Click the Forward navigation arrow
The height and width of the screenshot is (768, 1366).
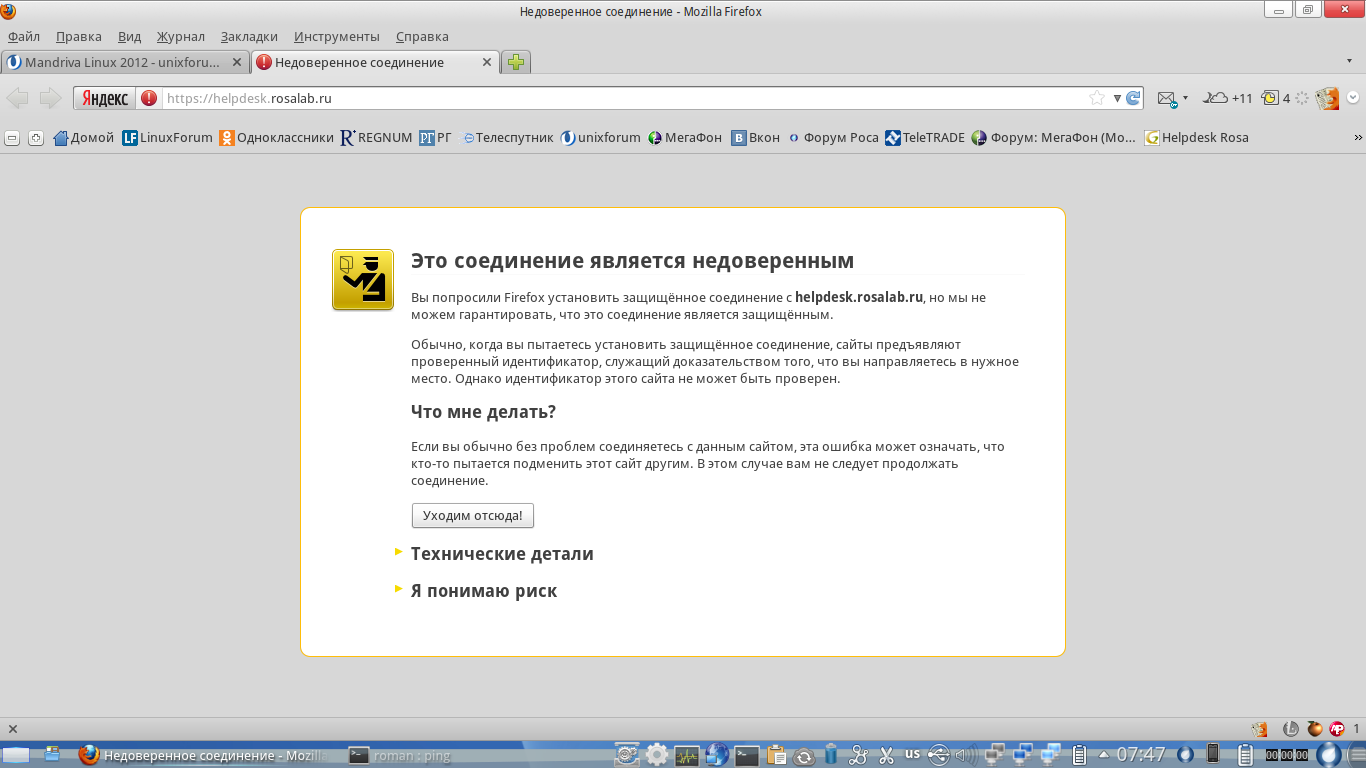point(50,98)
